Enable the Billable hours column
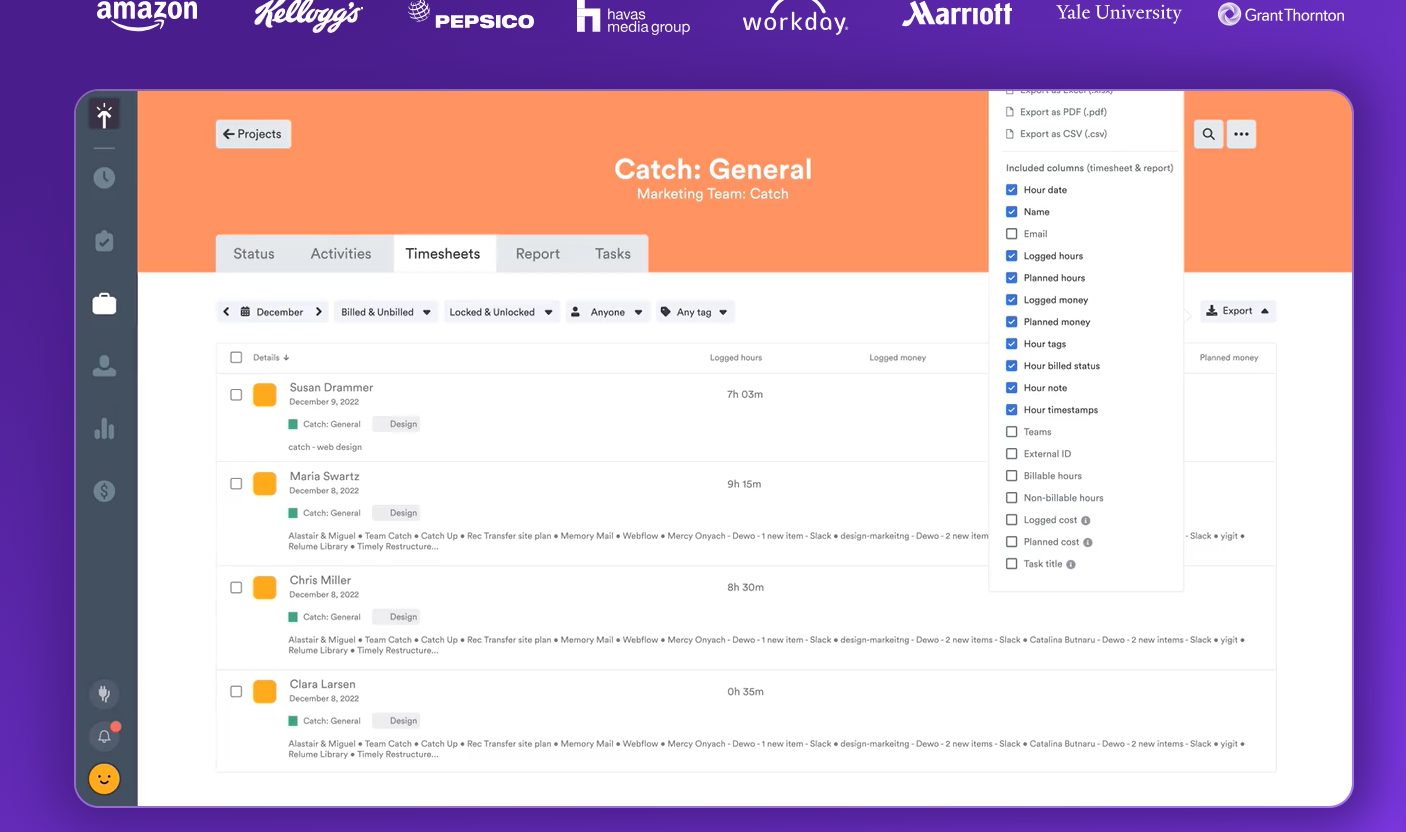Viewport: 1406px width, 832px height. pyautogui.click(x=1012, y=476)
